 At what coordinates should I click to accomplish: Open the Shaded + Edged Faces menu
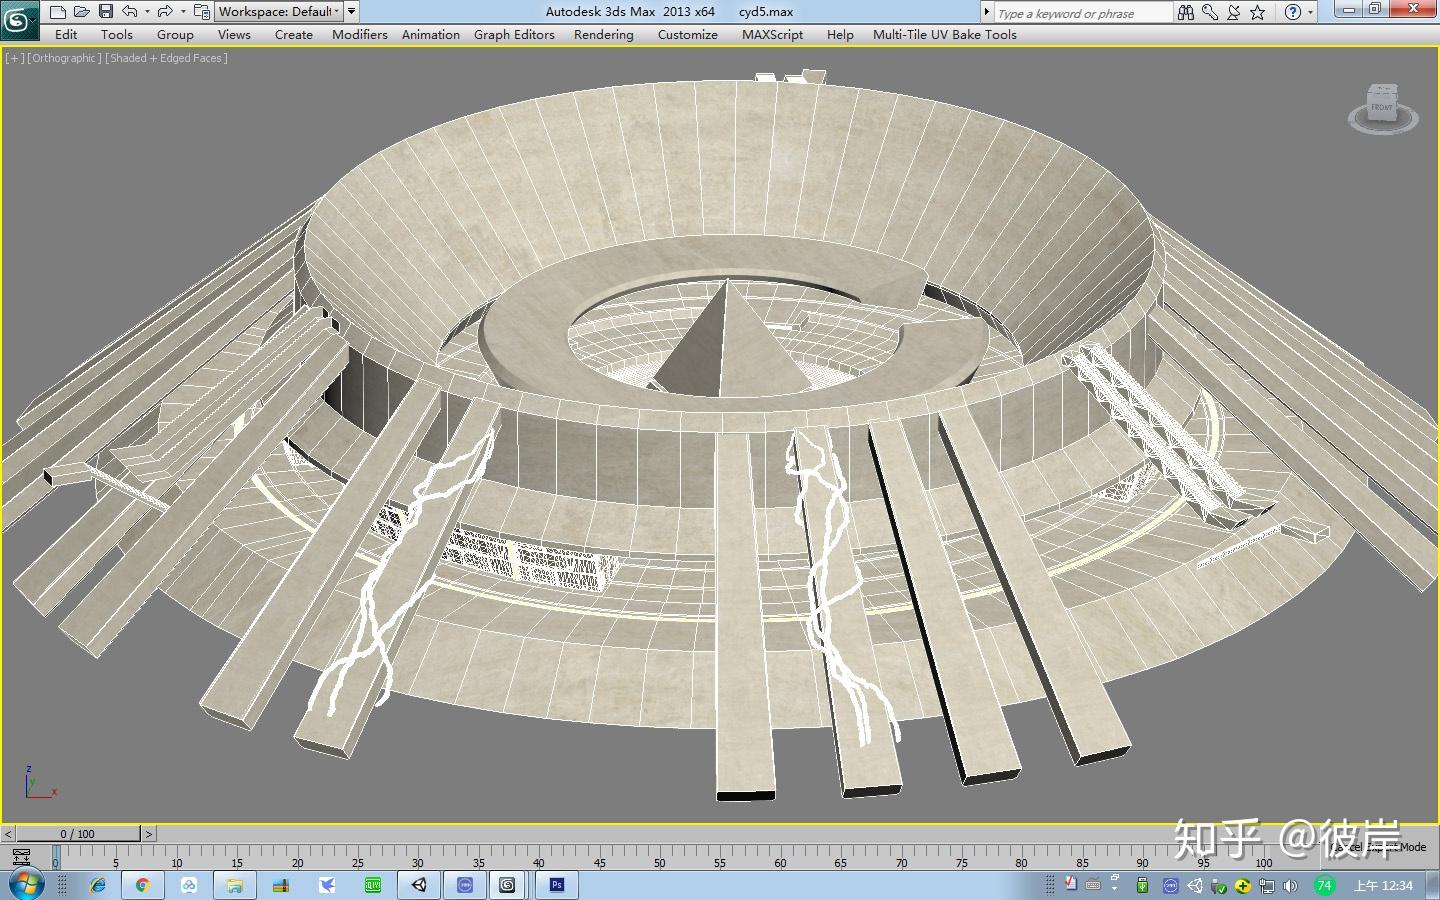point(166,58)
